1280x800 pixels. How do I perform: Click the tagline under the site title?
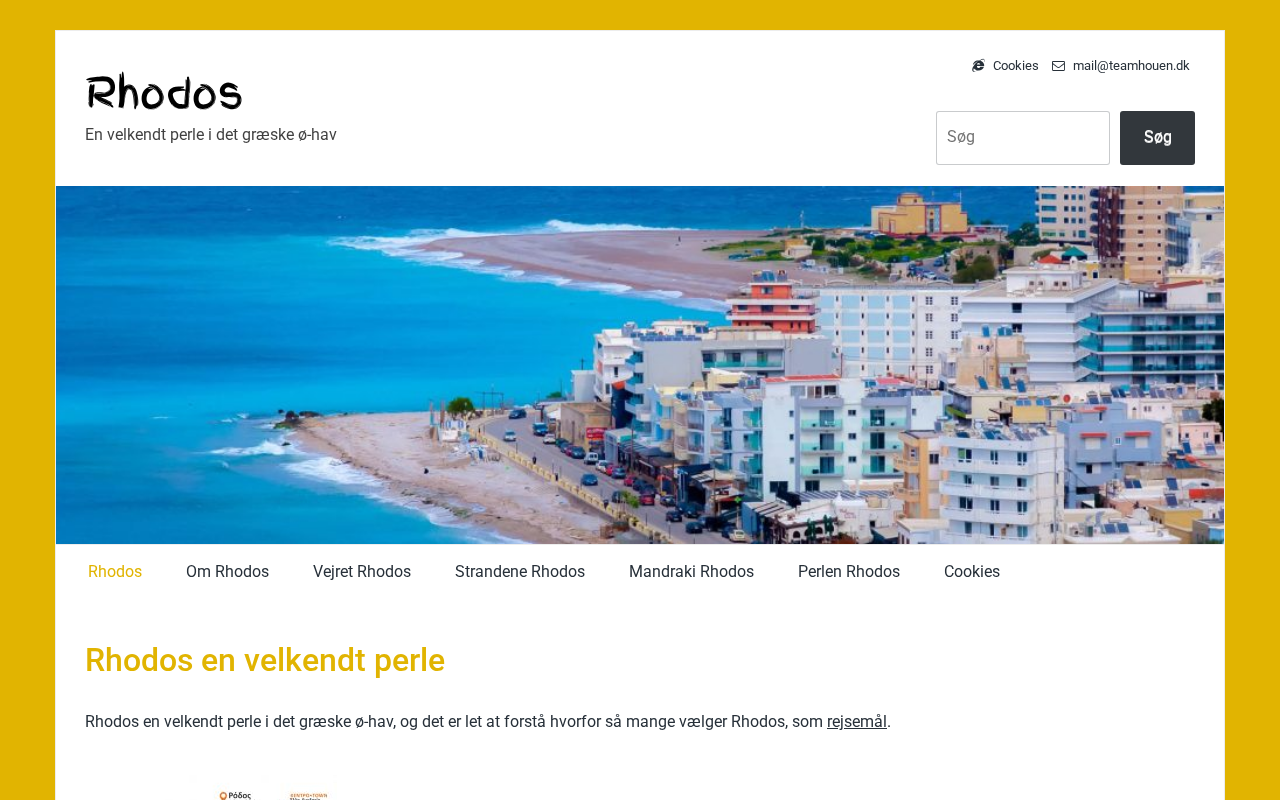(211, 135)
